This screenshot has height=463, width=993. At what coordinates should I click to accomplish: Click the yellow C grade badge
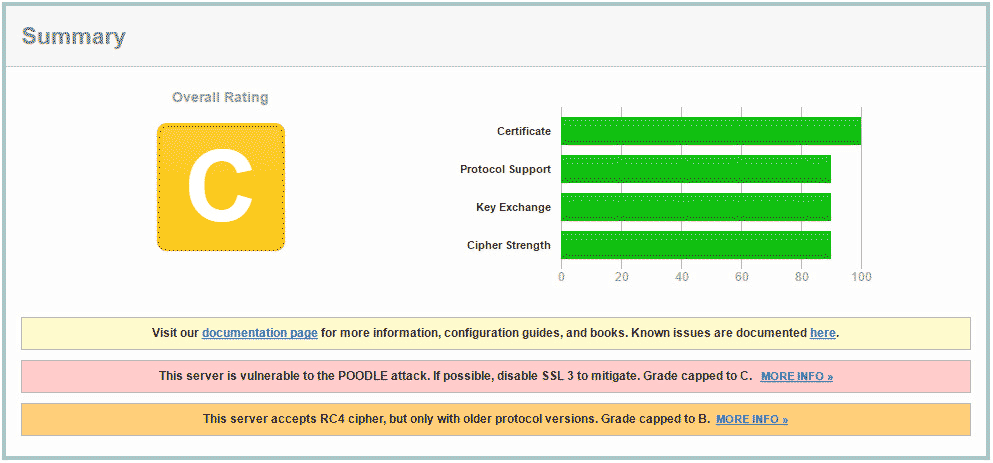tap(221, 187)
